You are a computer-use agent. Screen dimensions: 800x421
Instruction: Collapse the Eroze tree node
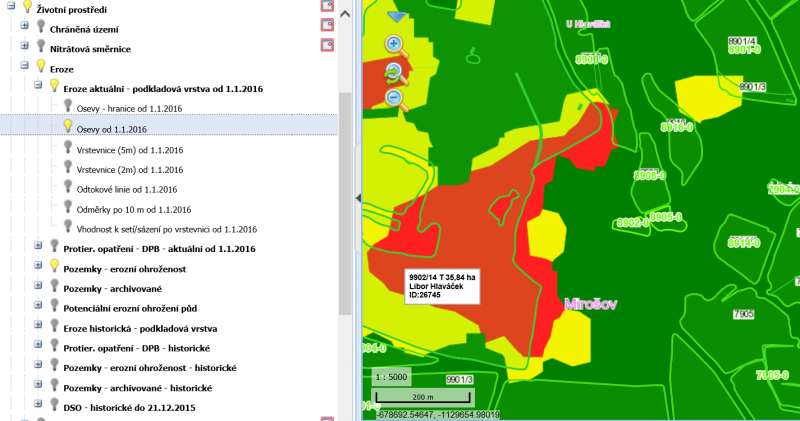[24, 66]
